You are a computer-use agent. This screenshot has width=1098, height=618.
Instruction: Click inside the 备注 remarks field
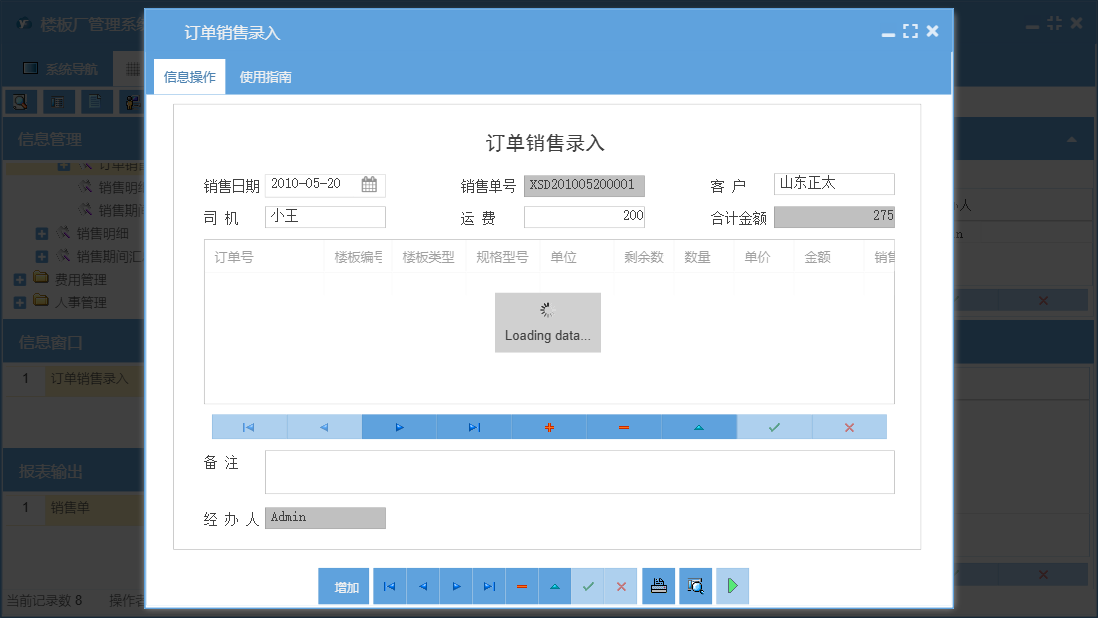[x=580, y=471]
